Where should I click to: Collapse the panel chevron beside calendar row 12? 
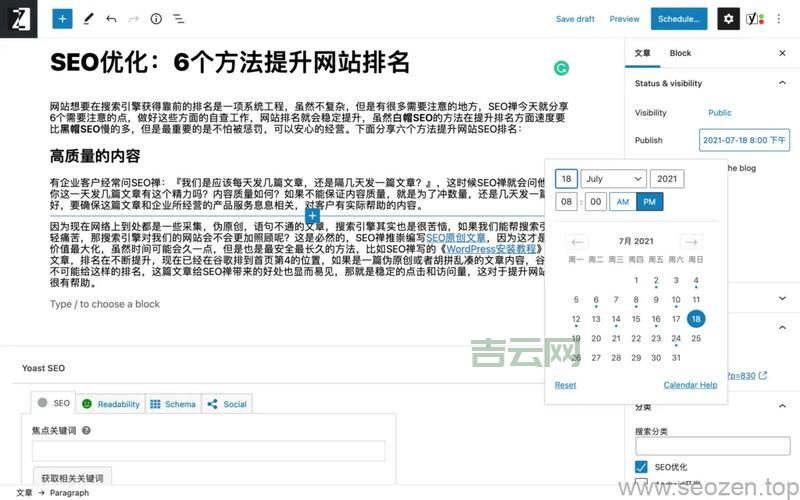click(782, 327)
